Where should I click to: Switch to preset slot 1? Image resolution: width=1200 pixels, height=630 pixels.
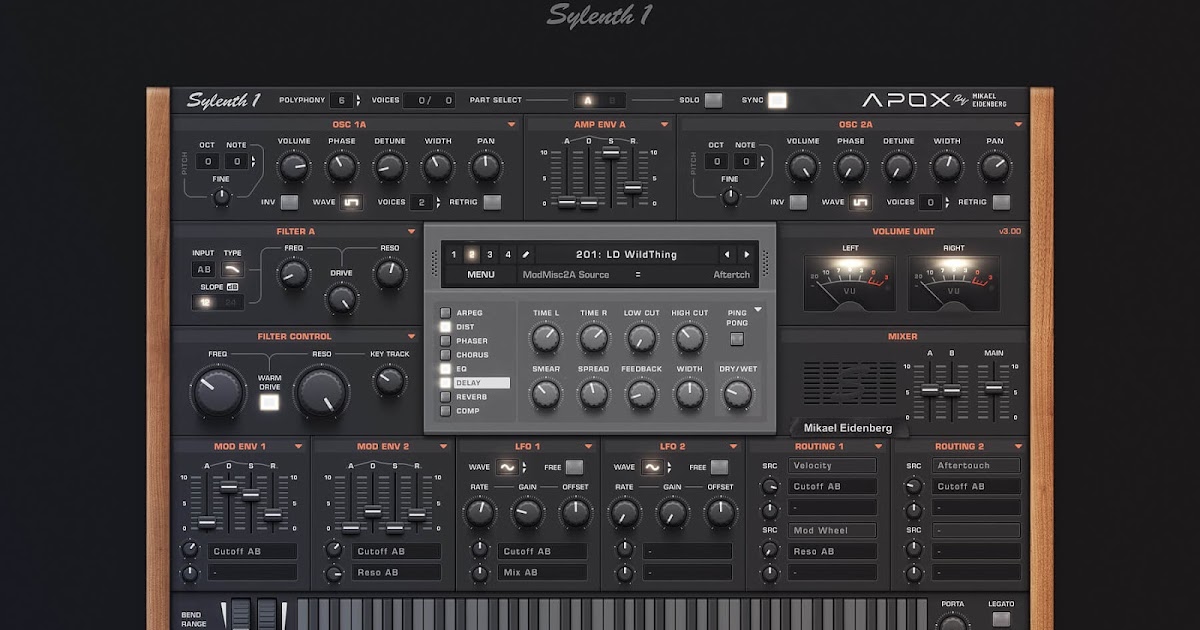coord(454,255)
